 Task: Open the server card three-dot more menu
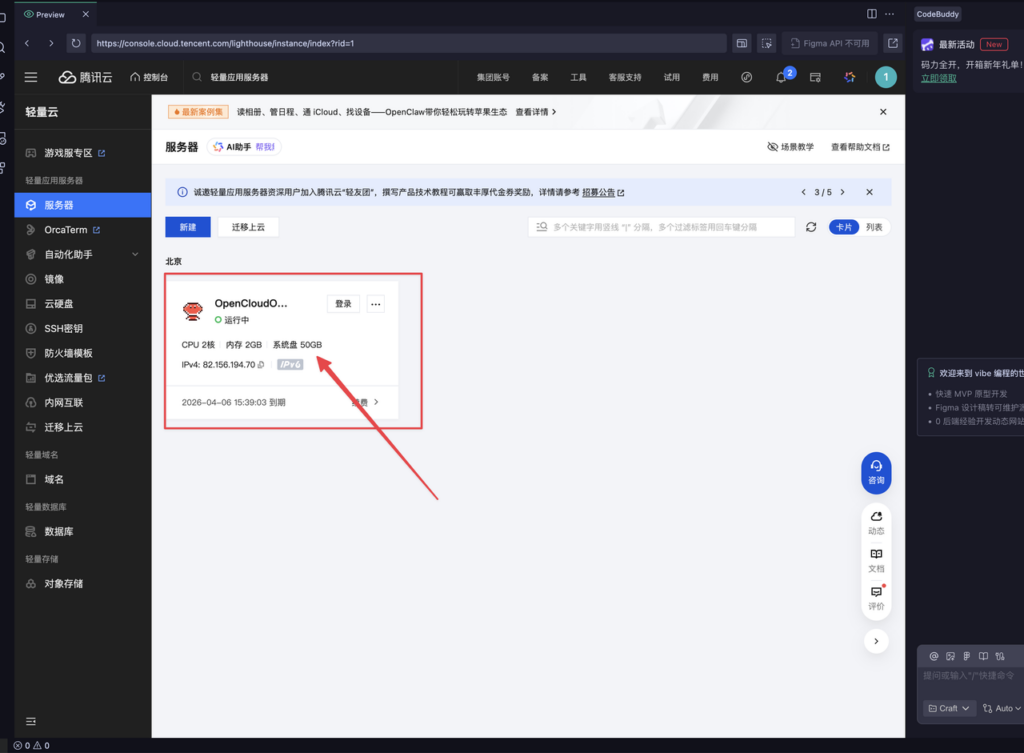tap(375, 304)
